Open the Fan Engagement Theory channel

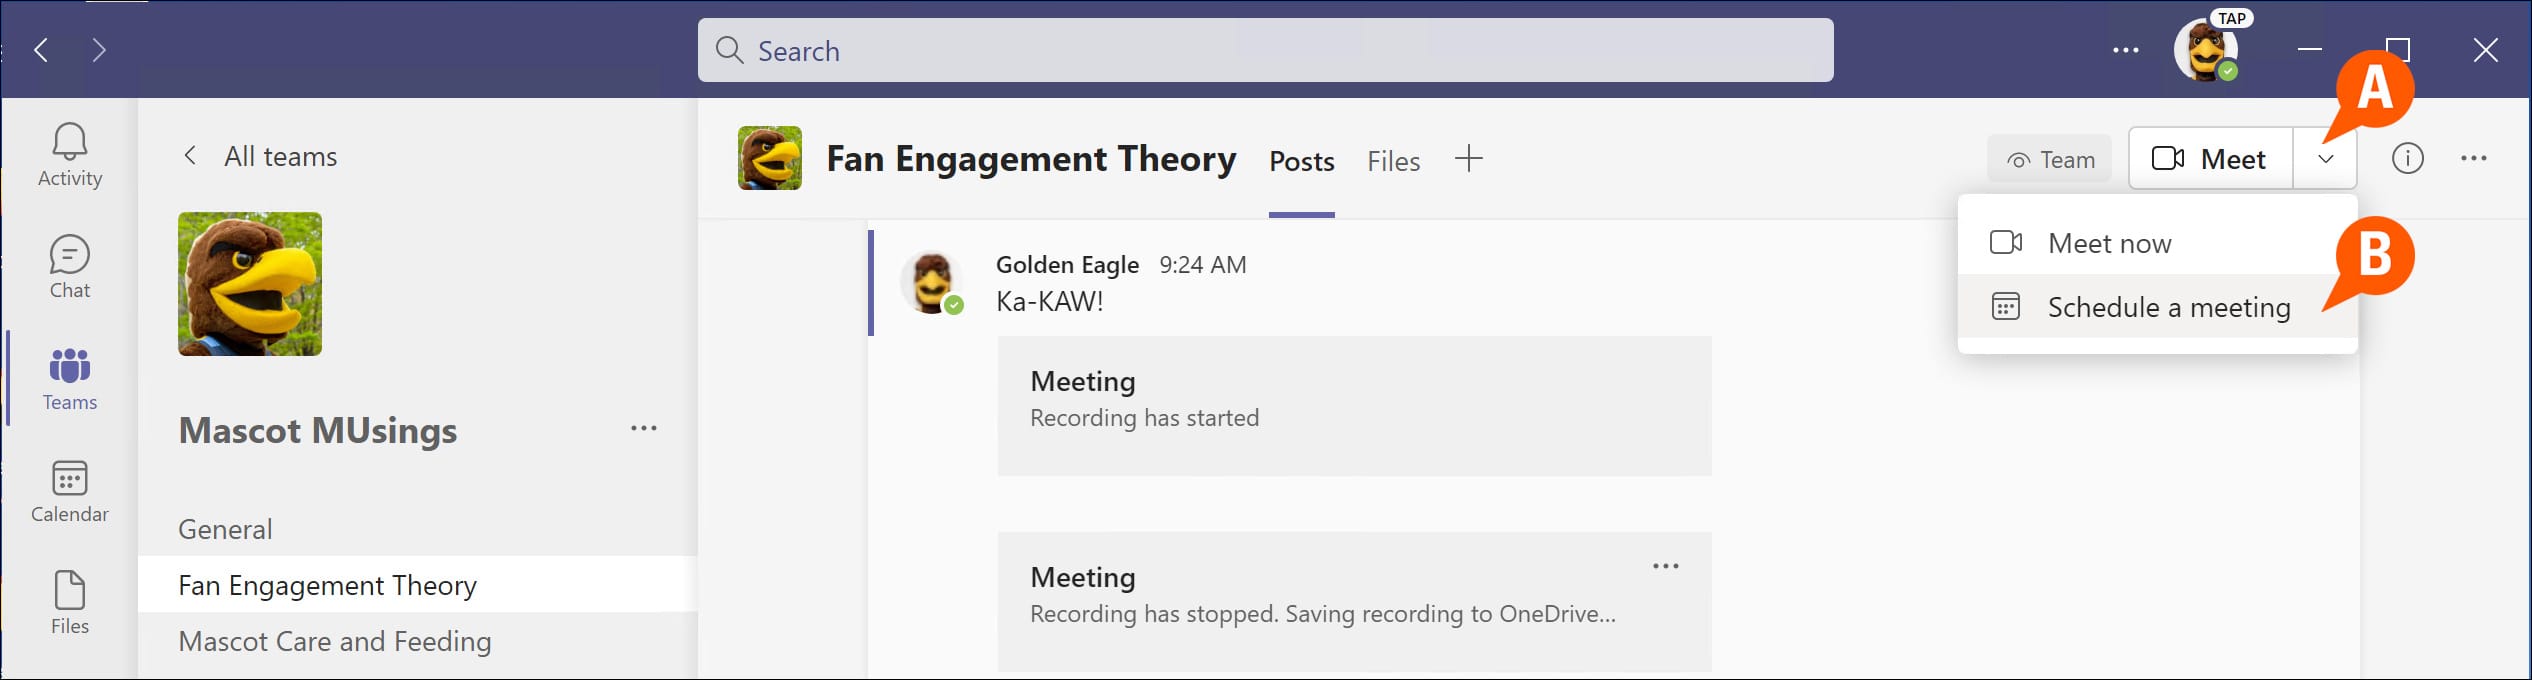tap(327, 585)
